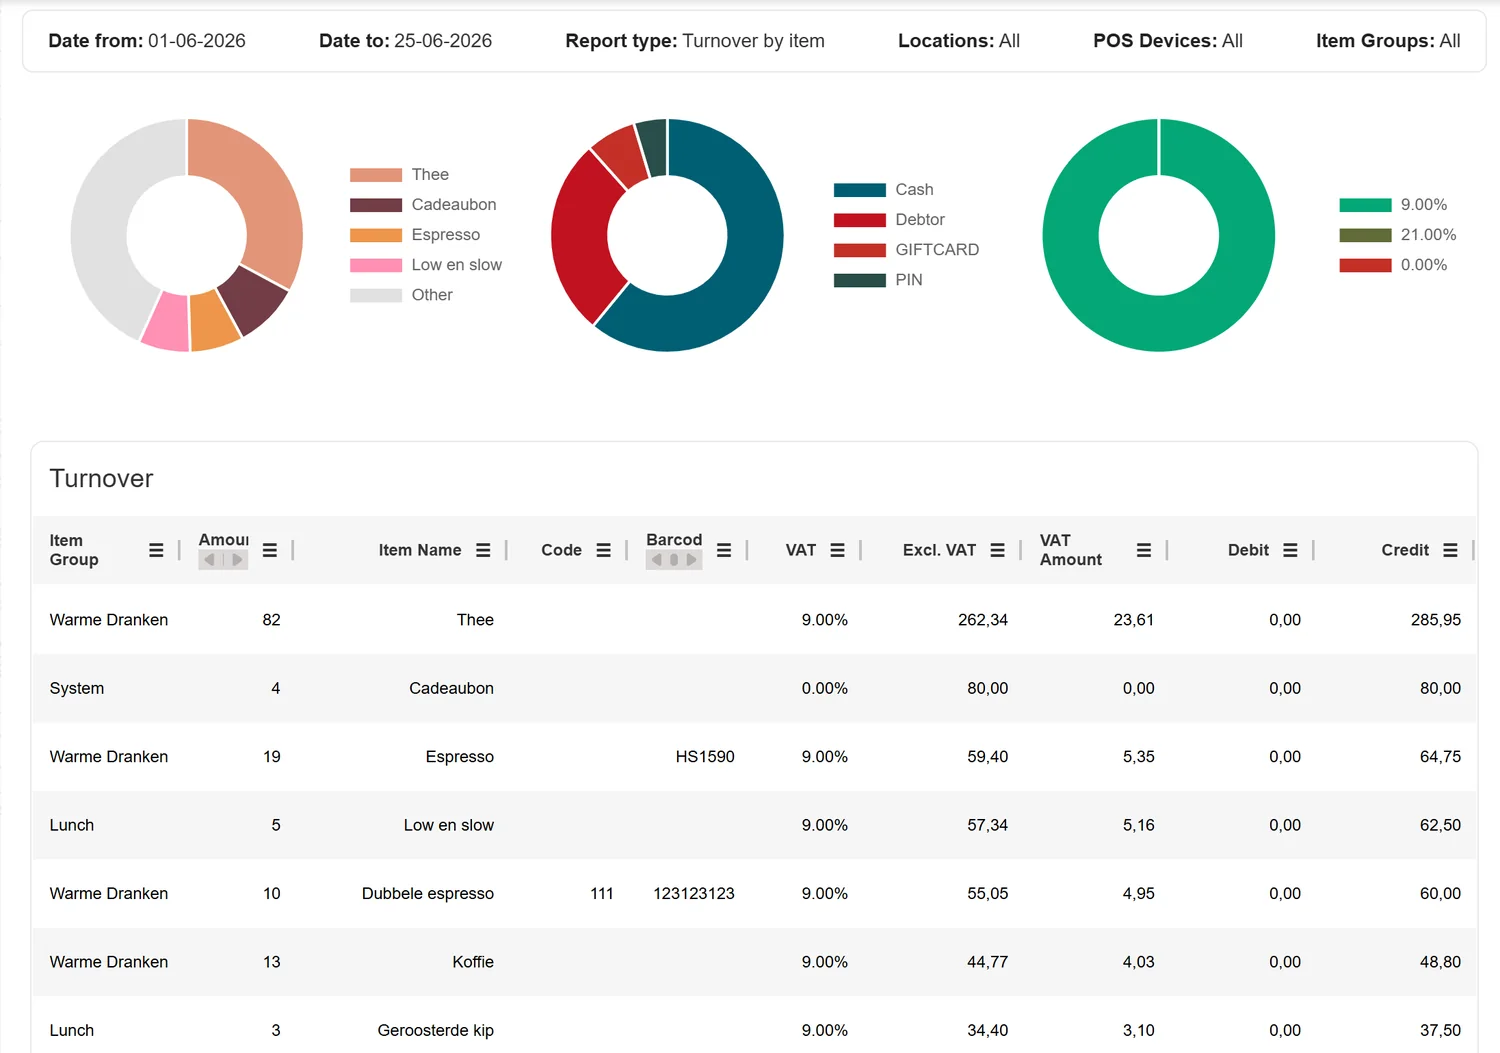Toggle the Debtor legend swatch
This screenshot has height=1053, width=1500.
point(859,220)
